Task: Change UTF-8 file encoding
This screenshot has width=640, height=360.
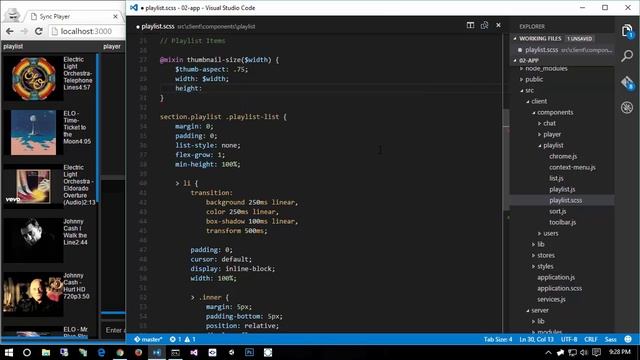Action: tap(569, 339)
